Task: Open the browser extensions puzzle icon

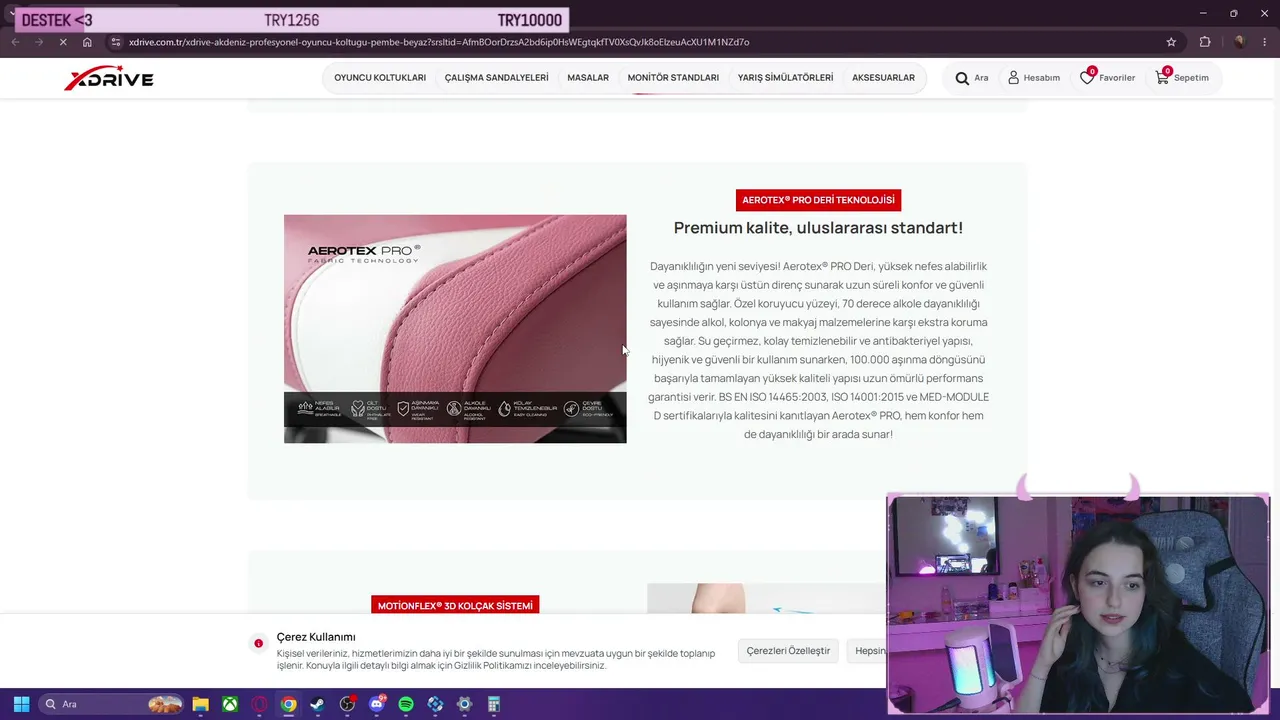Action: [1205, 42]
